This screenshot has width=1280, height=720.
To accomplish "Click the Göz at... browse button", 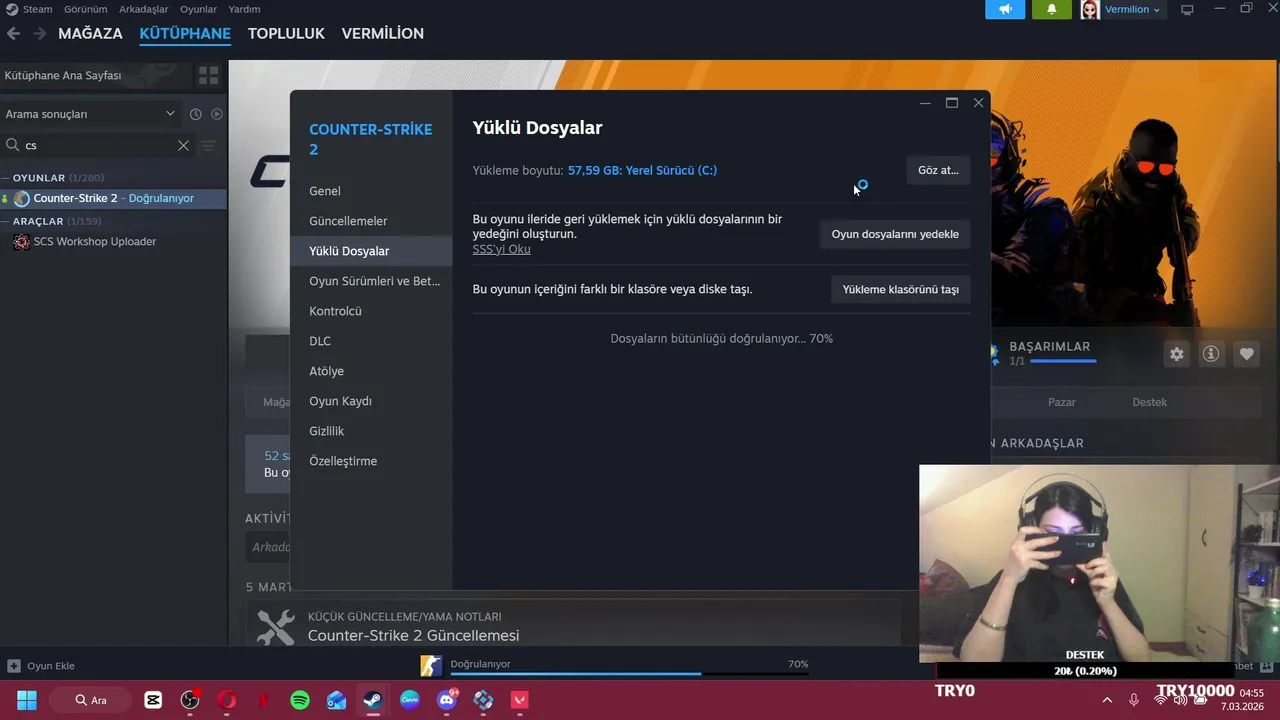I will tap(938, 170).
